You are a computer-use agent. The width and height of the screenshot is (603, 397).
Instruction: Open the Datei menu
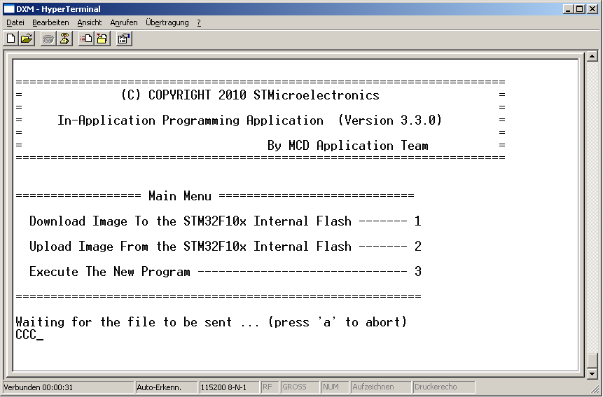point(15,22)
